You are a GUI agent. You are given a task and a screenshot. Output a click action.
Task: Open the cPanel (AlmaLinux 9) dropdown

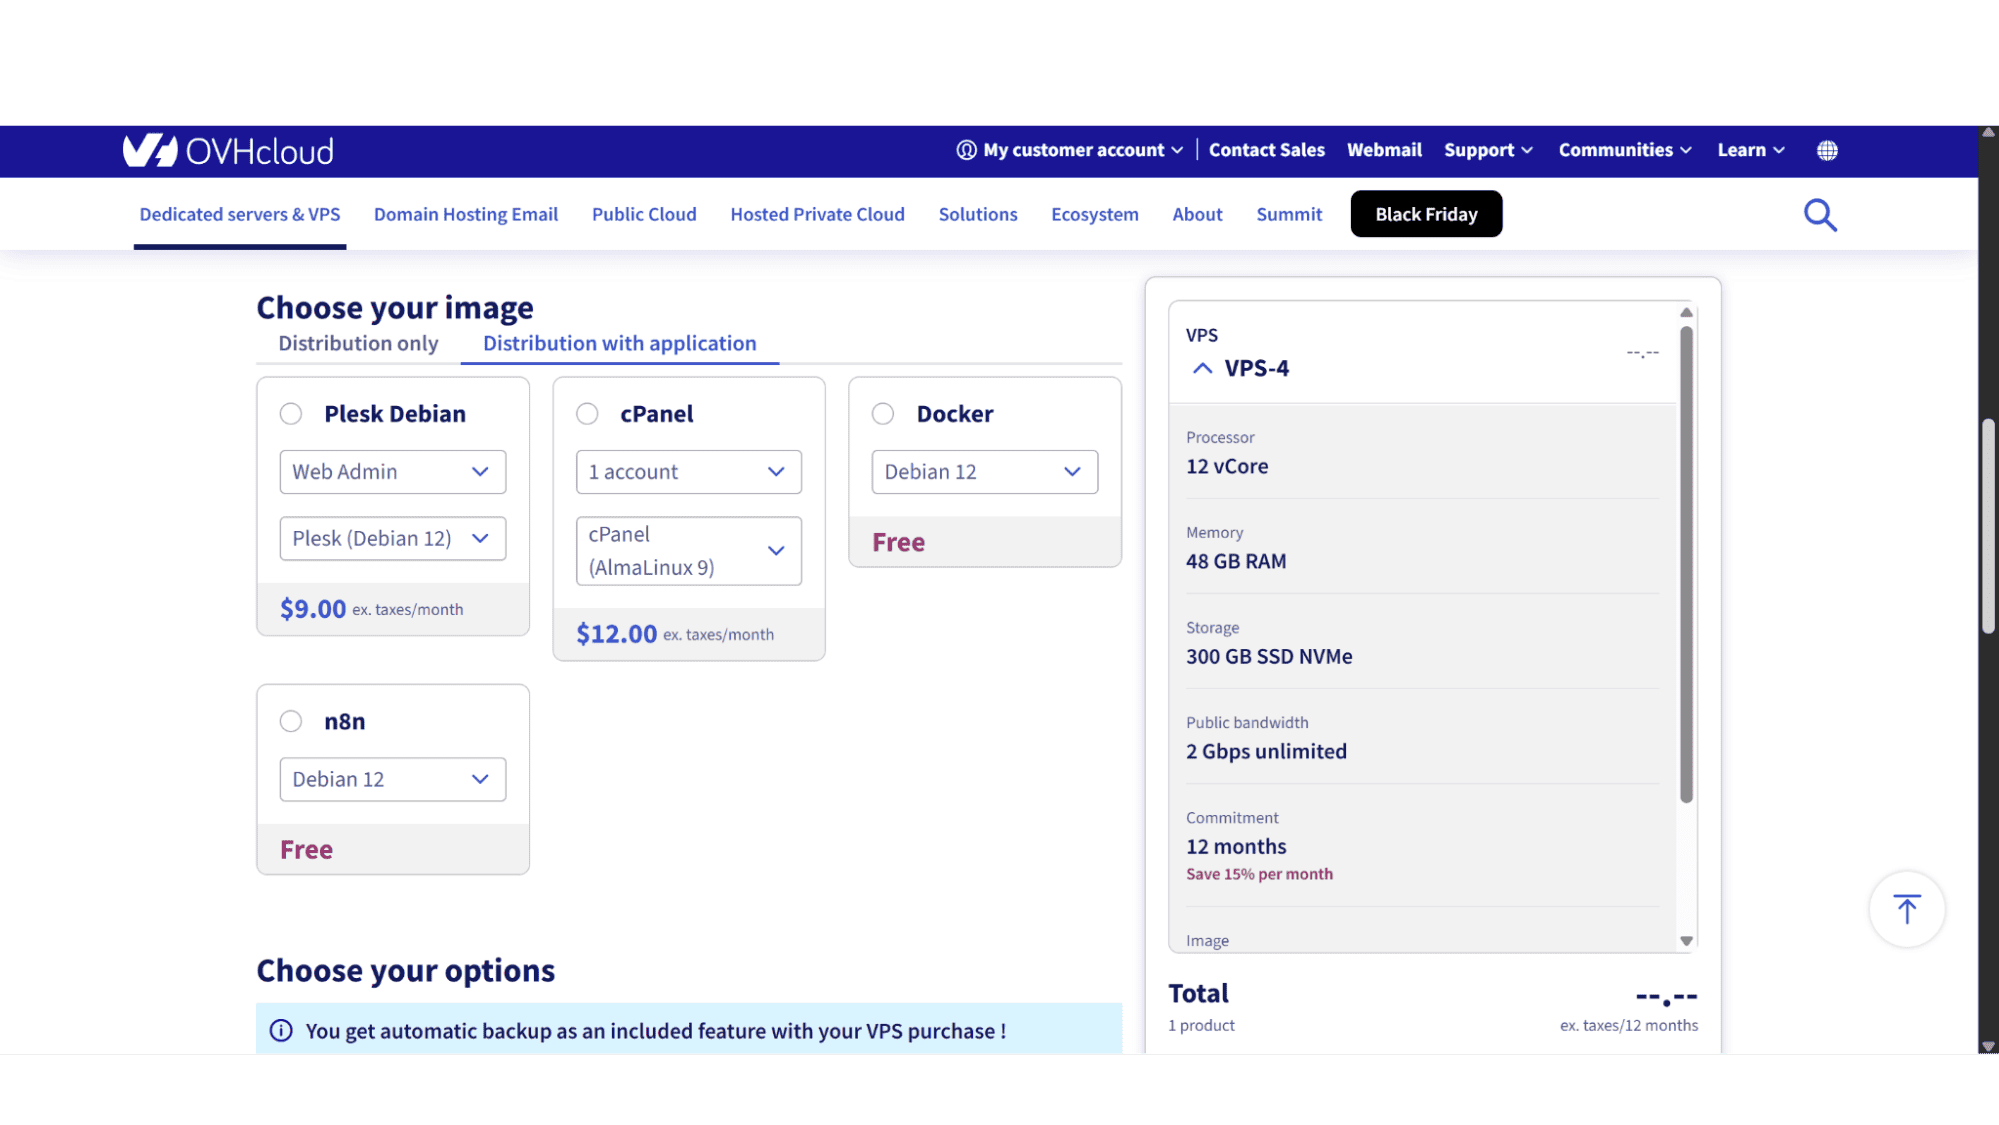689,551
